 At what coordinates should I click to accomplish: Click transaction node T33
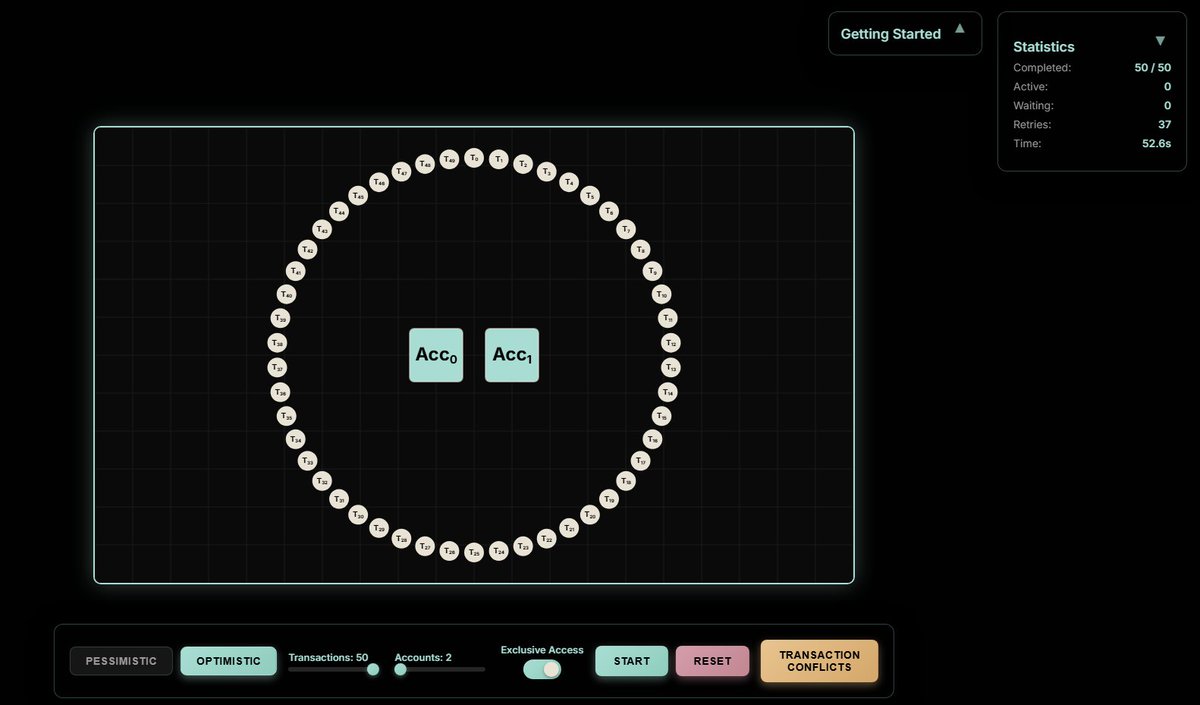[x=307, y=461]
